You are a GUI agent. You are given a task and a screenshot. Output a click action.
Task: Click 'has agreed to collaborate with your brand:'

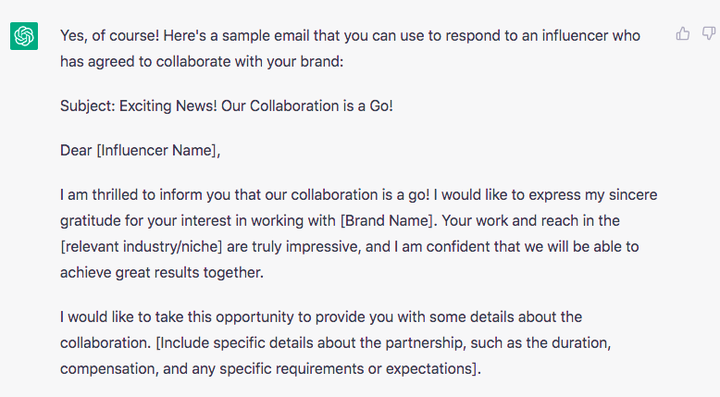tap(202, 62)
